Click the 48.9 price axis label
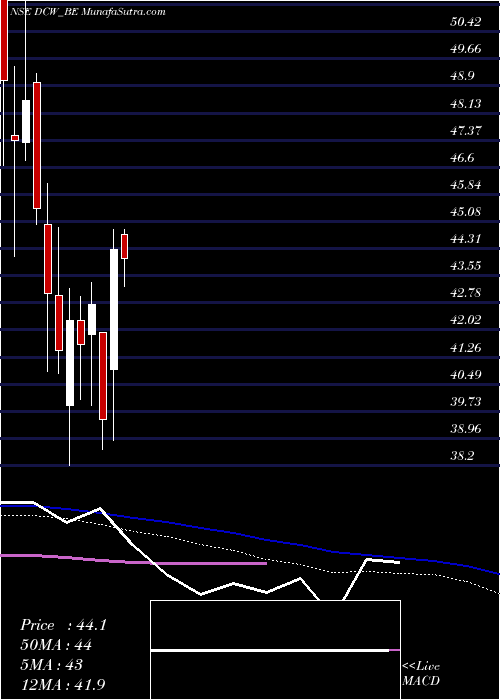The image size is (500, 700). [x=462, y=76]
